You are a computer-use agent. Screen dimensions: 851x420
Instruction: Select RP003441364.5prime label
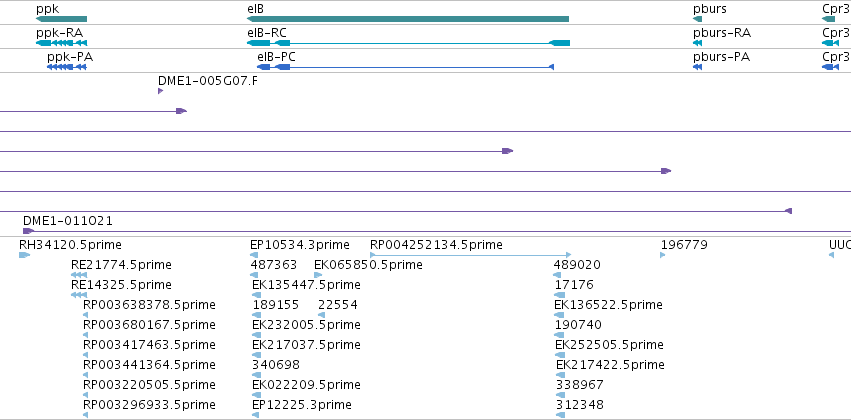click(149, 365)
